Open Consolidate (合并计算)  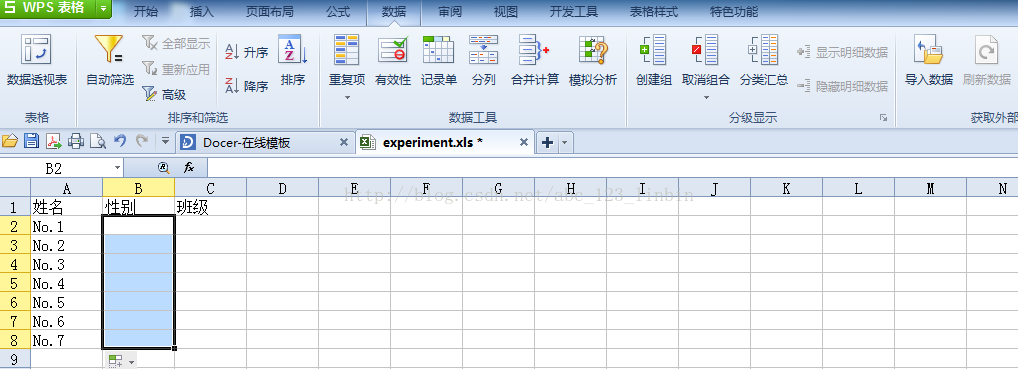click(x=535, y=61)
